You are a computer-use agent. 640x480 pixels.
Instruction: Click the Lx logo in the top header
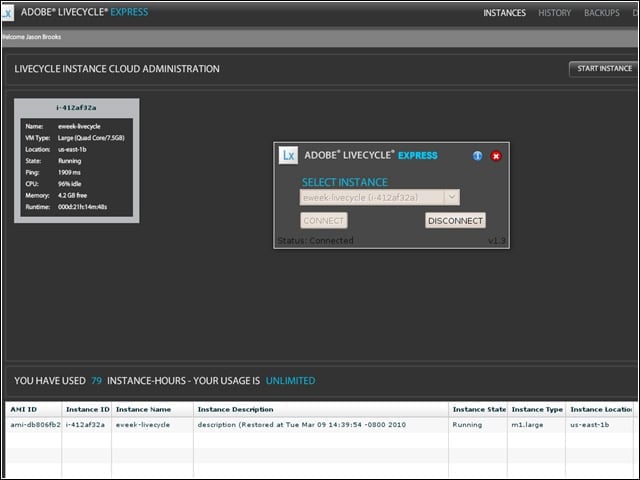coord(8,13)
